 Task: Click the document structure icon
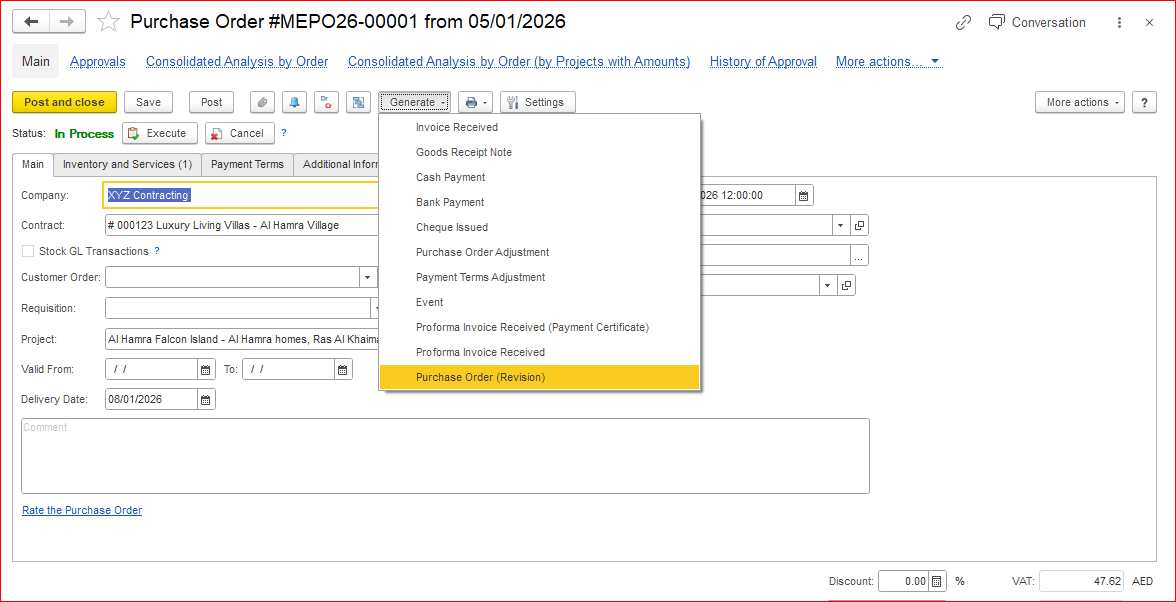point(358,102)
